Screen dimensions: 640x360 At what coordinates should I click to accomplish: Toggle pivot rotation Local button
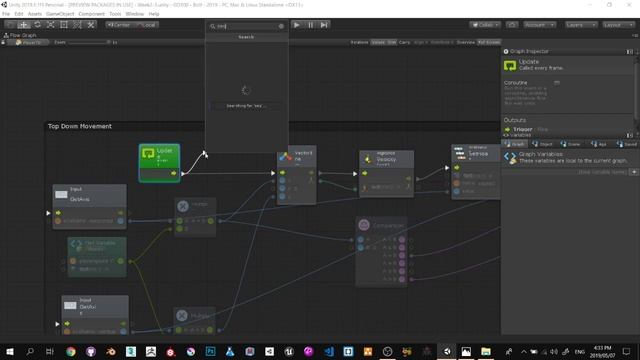[146, 25]
